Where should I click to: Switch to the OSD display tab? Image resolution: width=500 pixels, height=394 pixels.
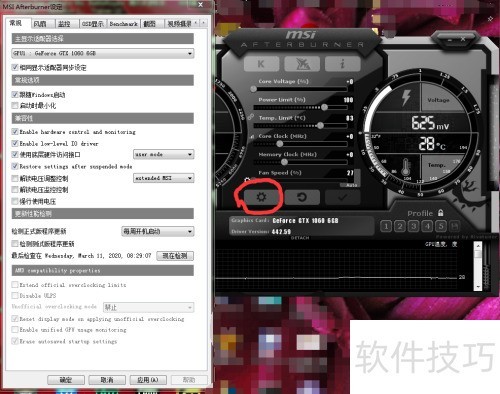click(x=93, y=24)
